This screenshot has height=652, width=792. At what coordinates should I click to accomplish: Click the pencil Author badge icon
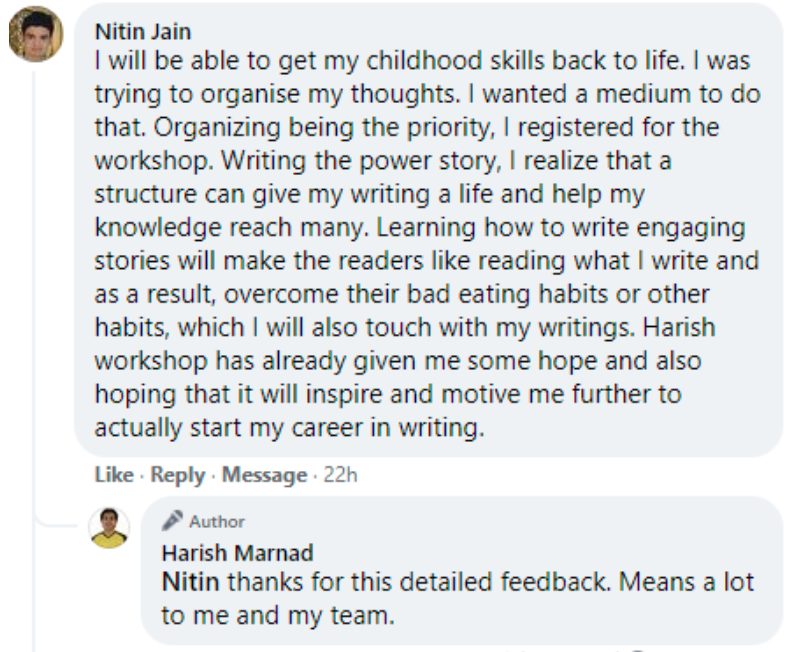click(172, 521)
